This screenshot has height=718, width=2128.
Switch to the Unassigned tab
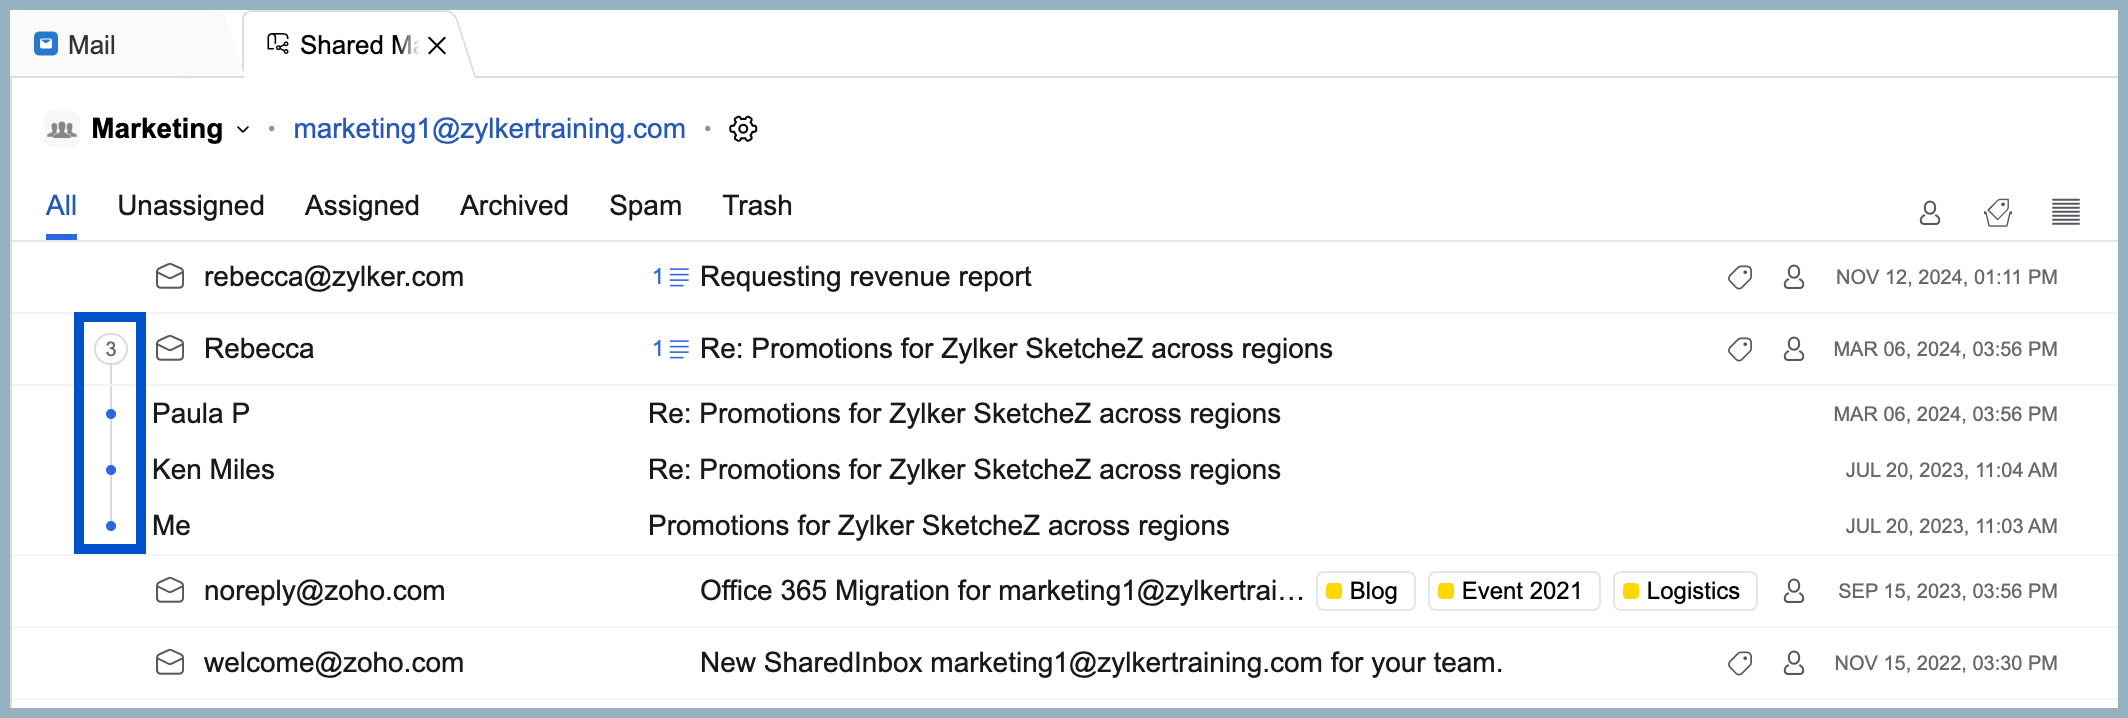tap(191, 206)
